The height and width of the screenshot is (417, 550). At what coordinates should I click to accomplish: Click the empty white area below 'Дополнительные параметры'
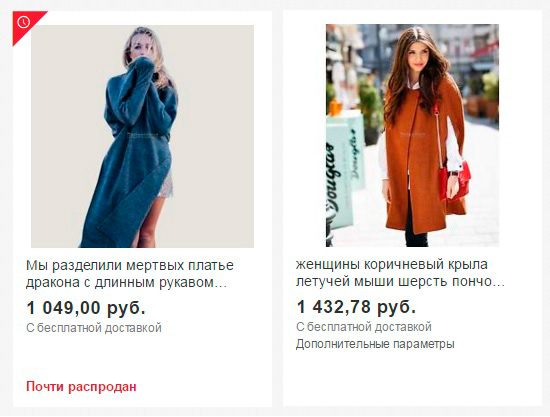pos(412,379)
